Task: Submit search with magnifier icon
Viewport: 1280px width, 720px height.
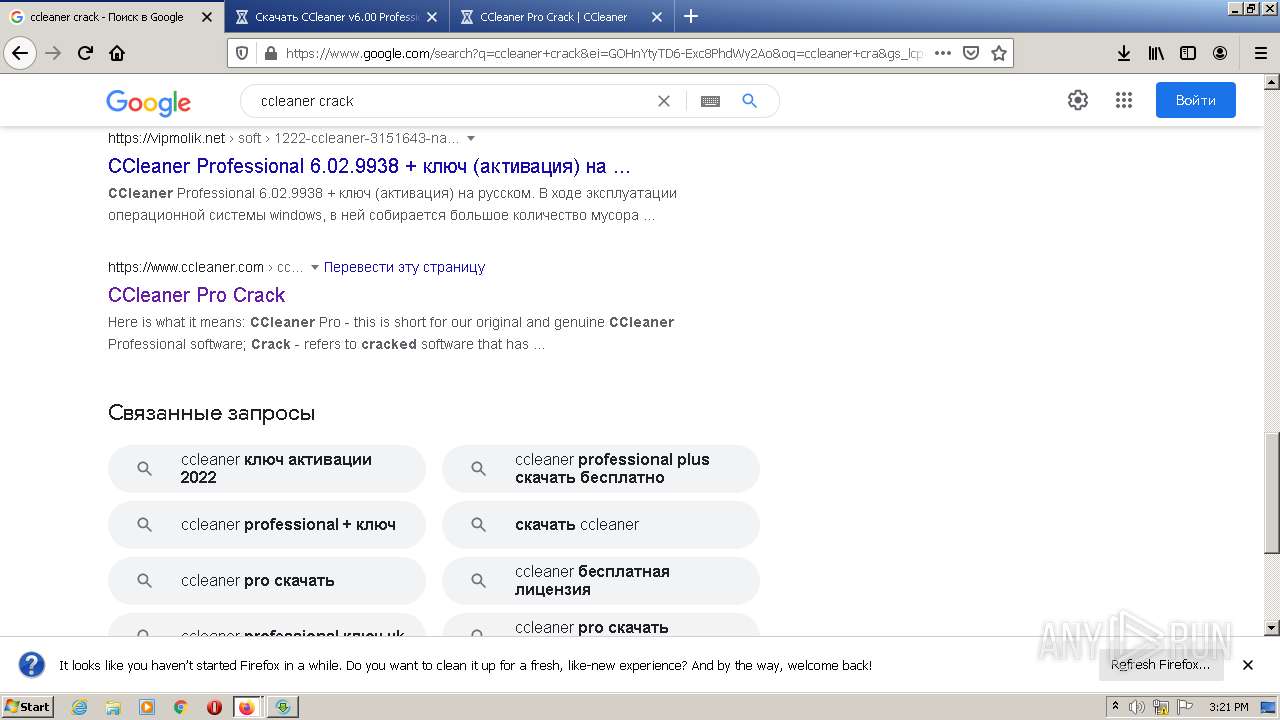Action: [750, 101]
